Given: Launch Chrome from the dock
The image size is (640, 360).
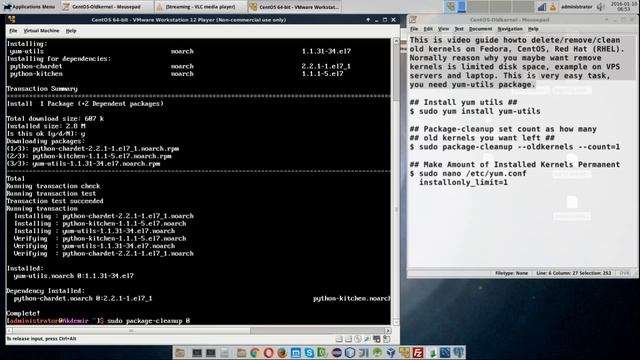Looking at the screenshot, I should [x=255, y=353].
